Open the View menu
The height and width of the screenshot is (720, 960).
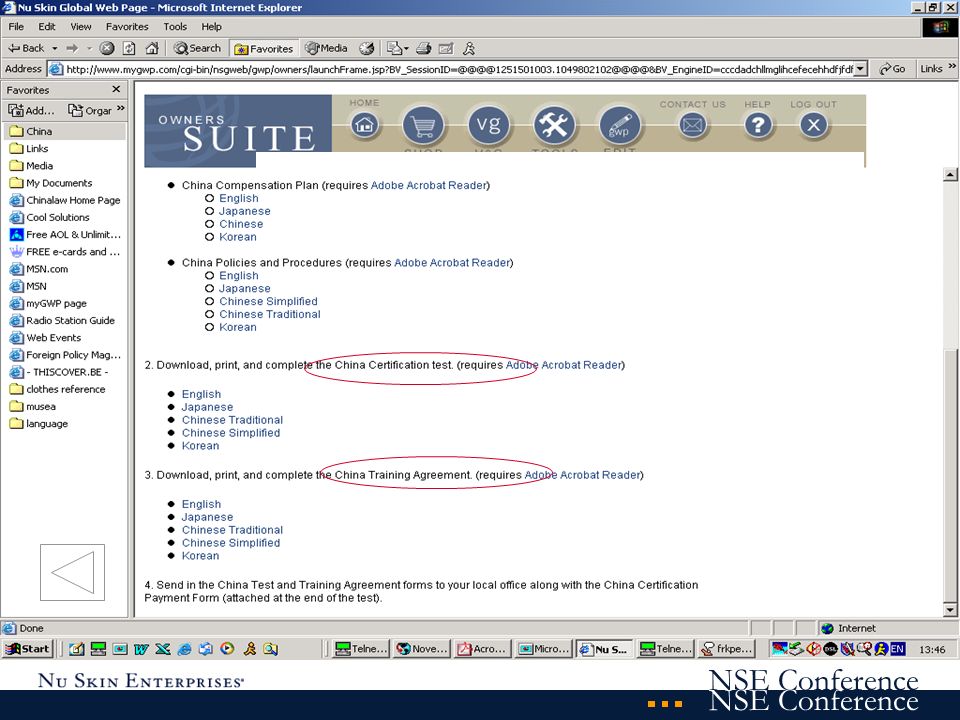(x=81, y=26)
